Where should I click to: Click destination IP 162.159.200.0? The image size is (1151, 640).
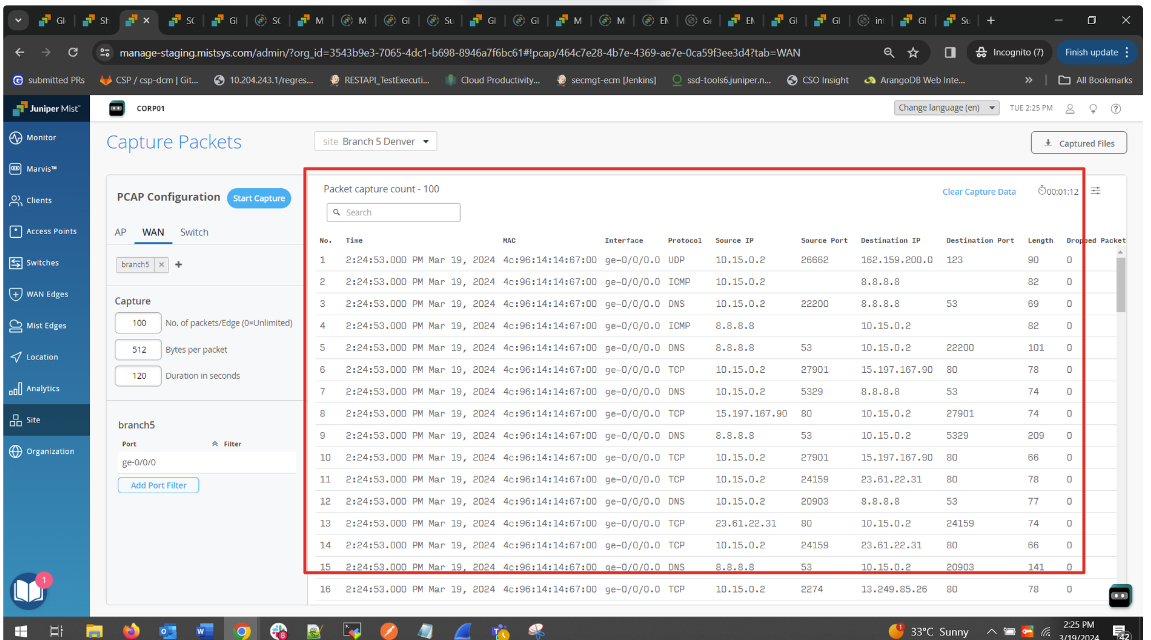(896, 260)
